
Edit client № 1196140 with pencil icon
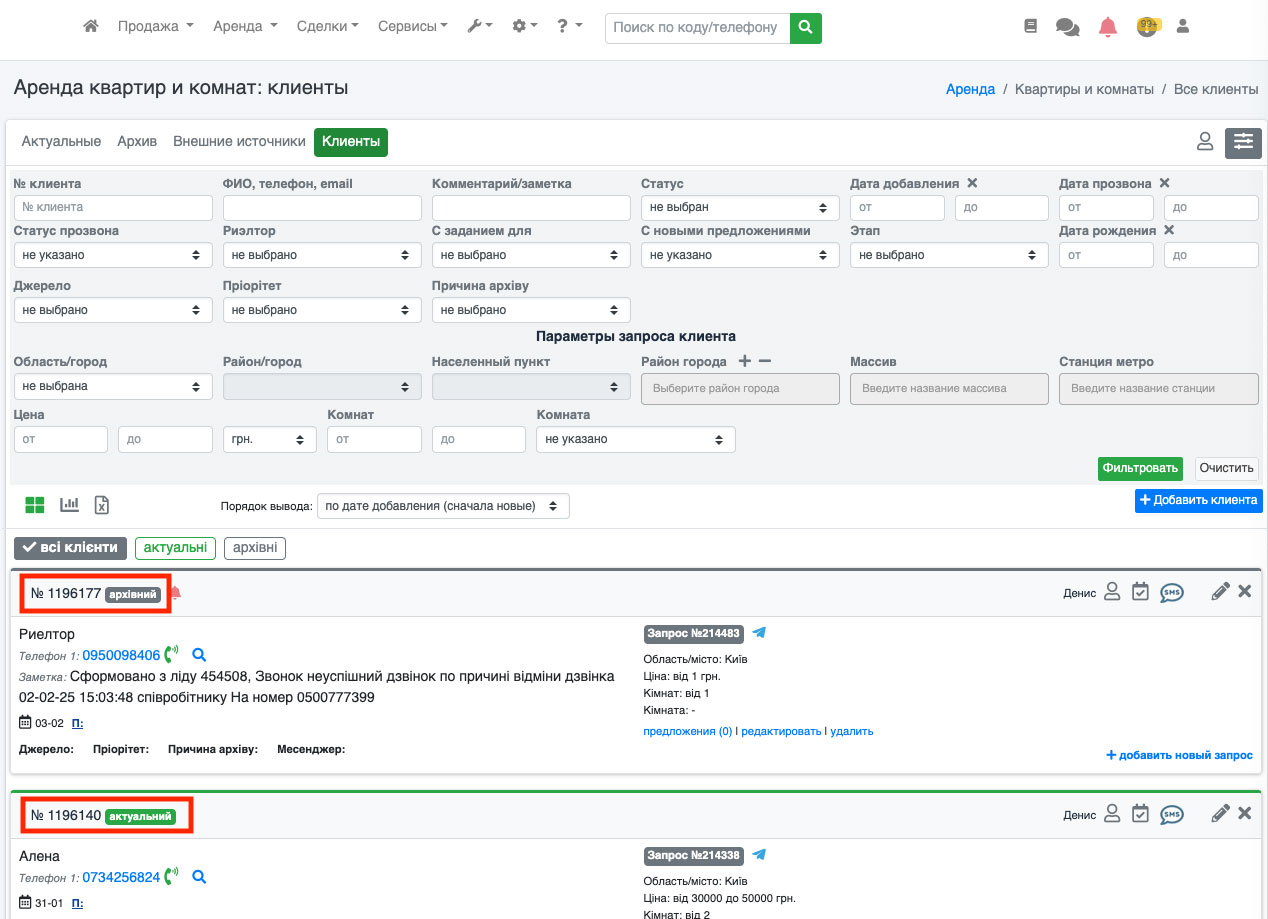point(1219,814)
